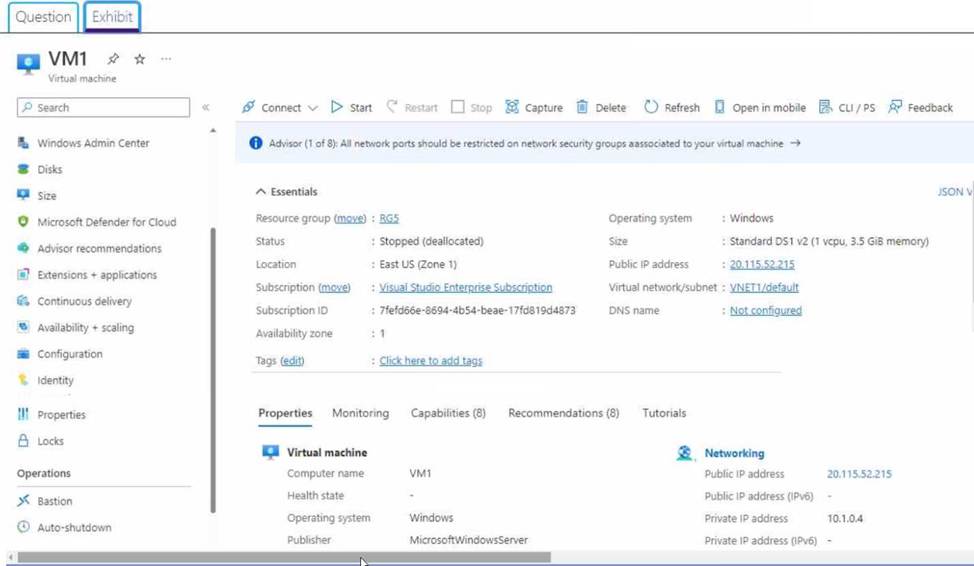The width and height of the screenshot is (974, 566).
Task: Open Microsoft Defender for Cloud
Action: (106, 222)
